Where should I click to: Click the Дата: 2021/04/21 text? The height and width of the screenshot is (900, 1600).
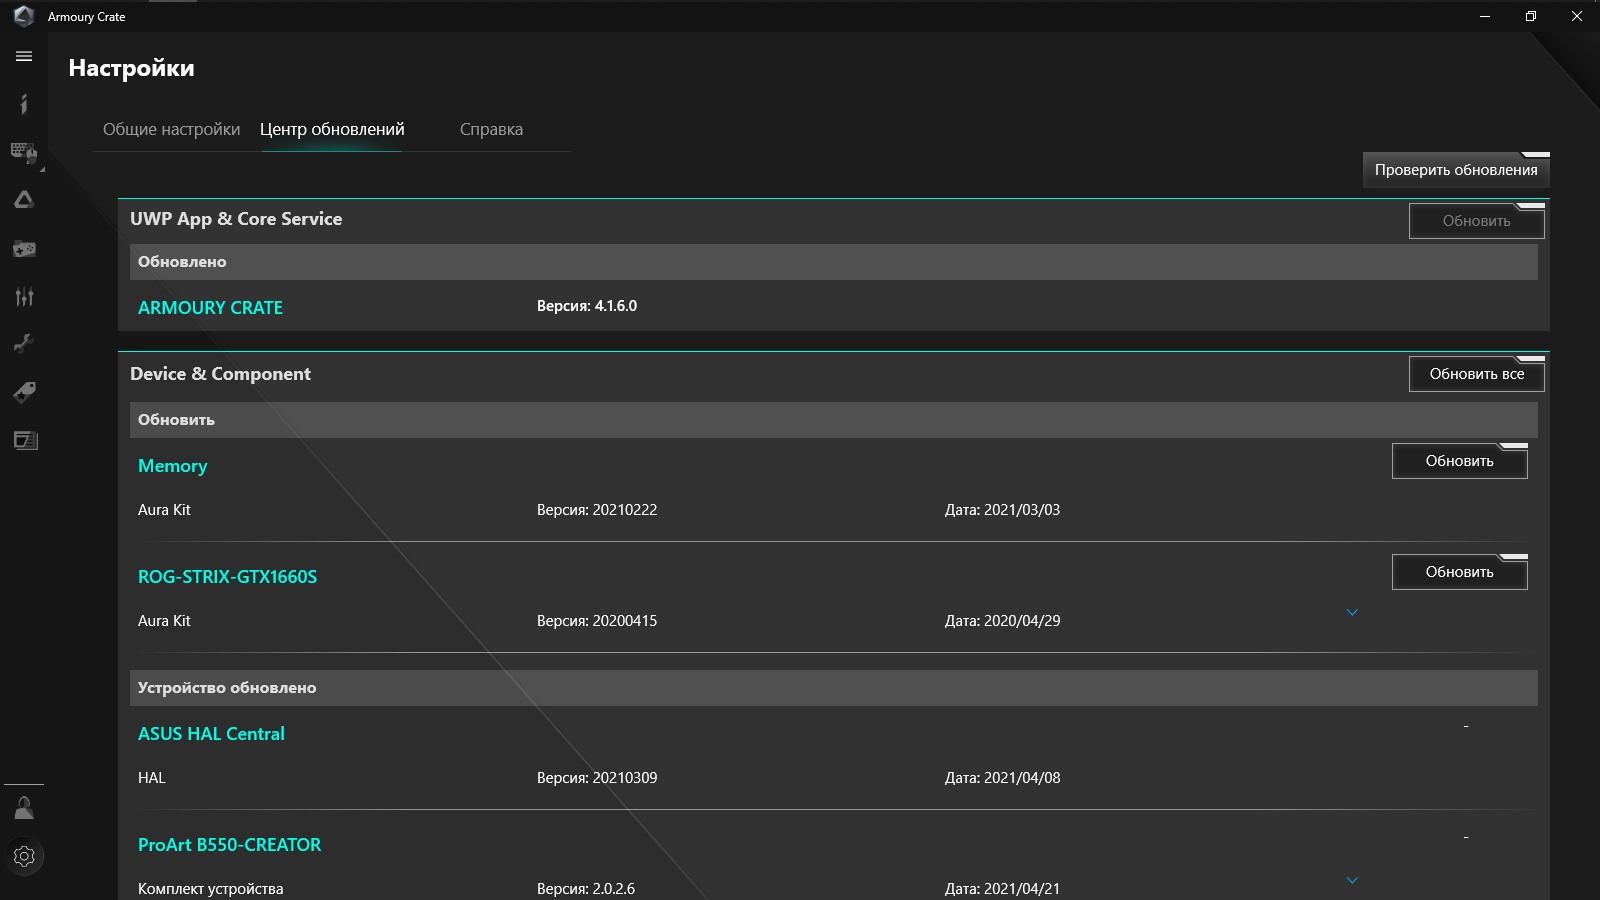pyautogui.click(x=1002, y=889)
